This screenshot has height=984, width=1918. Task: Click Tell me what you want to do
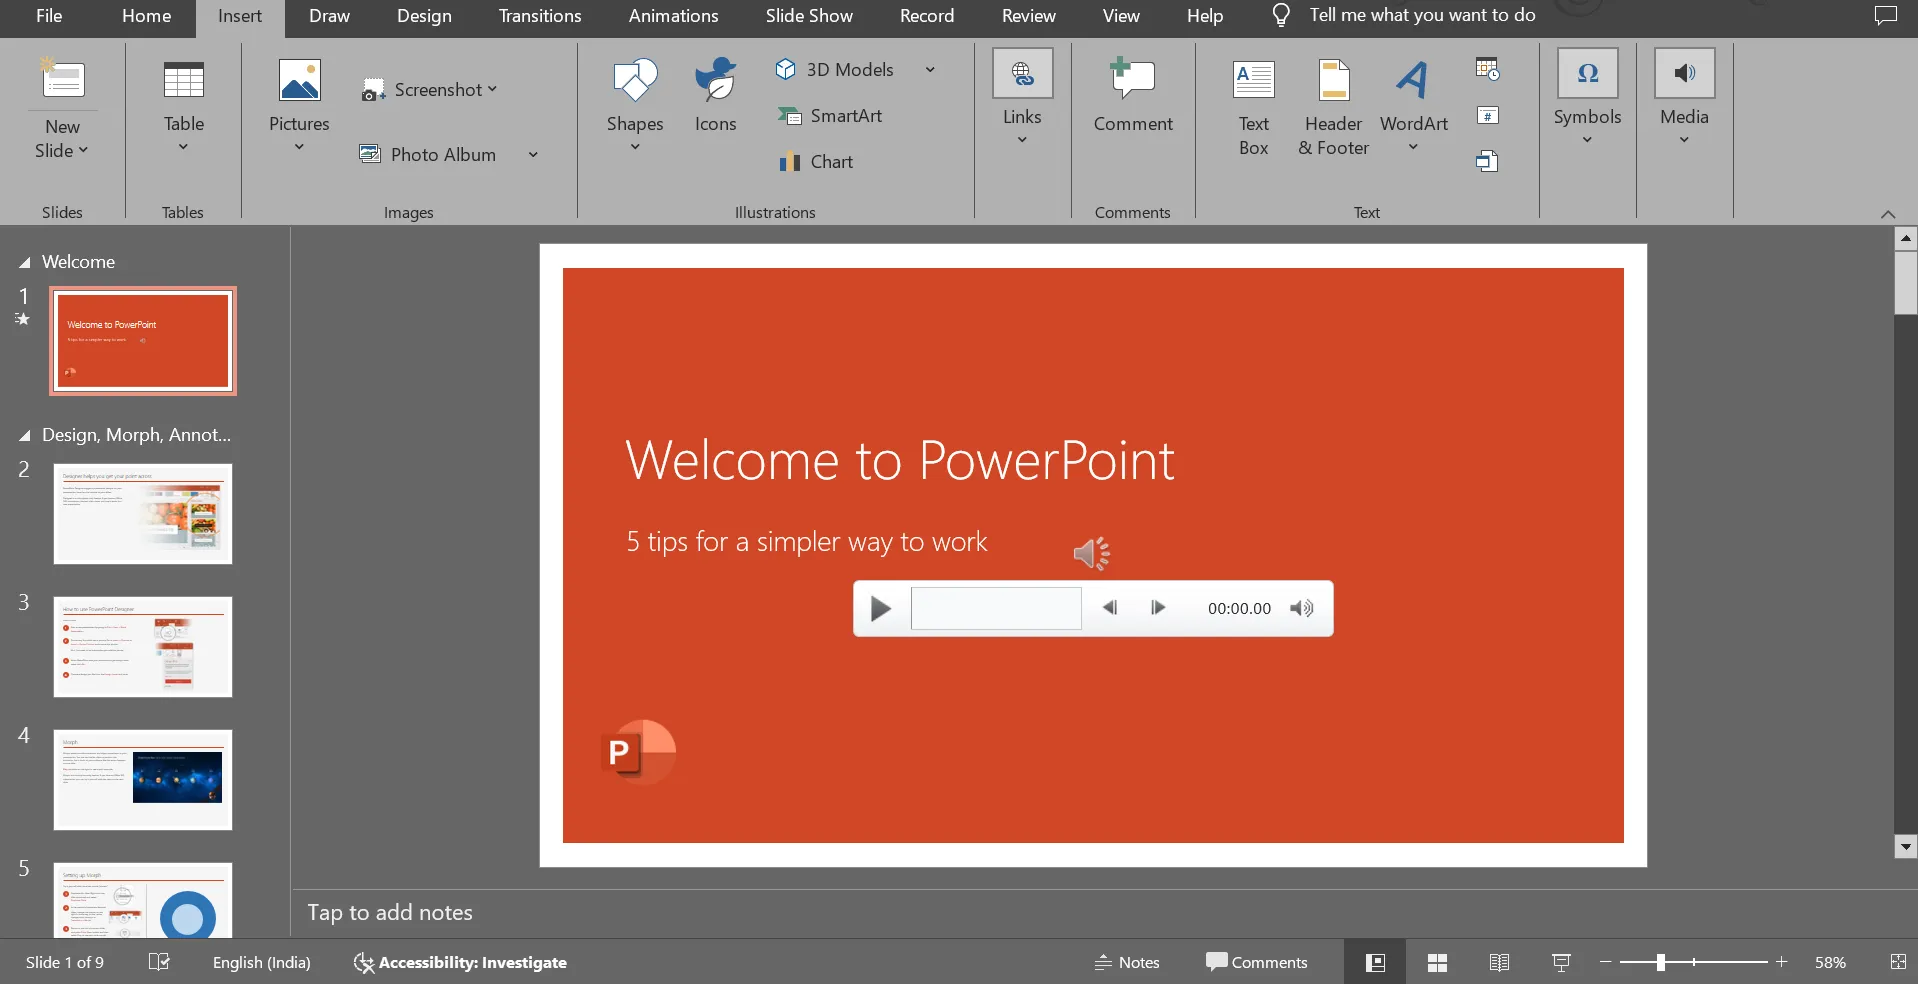[1422, 15]
